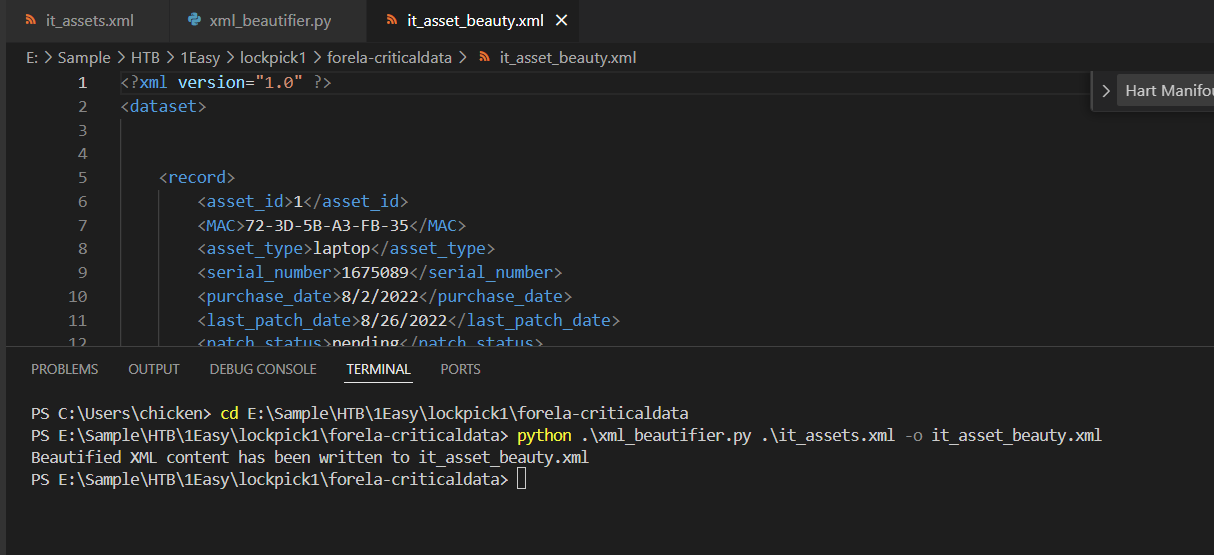Click line number 5 in the gutter
The height and width of the screenshot is (555, 1214).
[x=82, y=178]
